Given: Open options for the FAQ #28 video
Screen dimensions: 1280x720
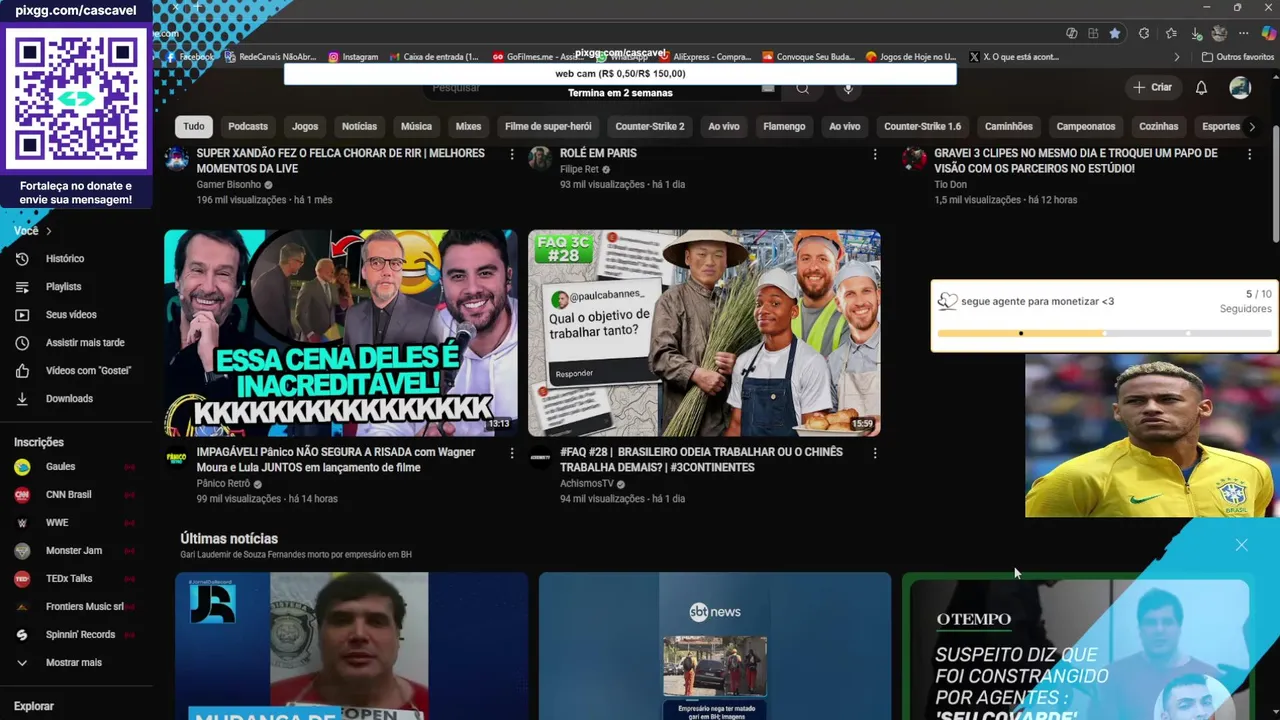Looking at the screenshot, I should (x=875, y=453).
